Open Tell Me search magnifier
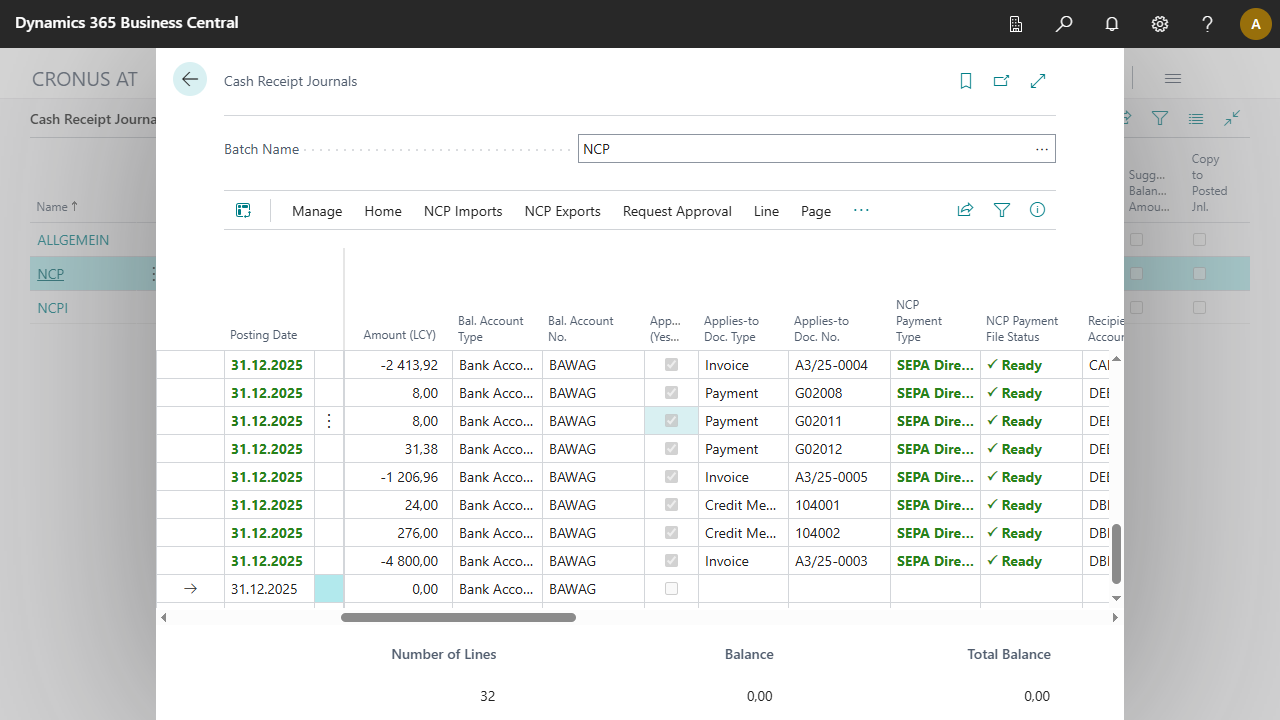This screenshot has height=720, width=1280. pos(1064,24)
